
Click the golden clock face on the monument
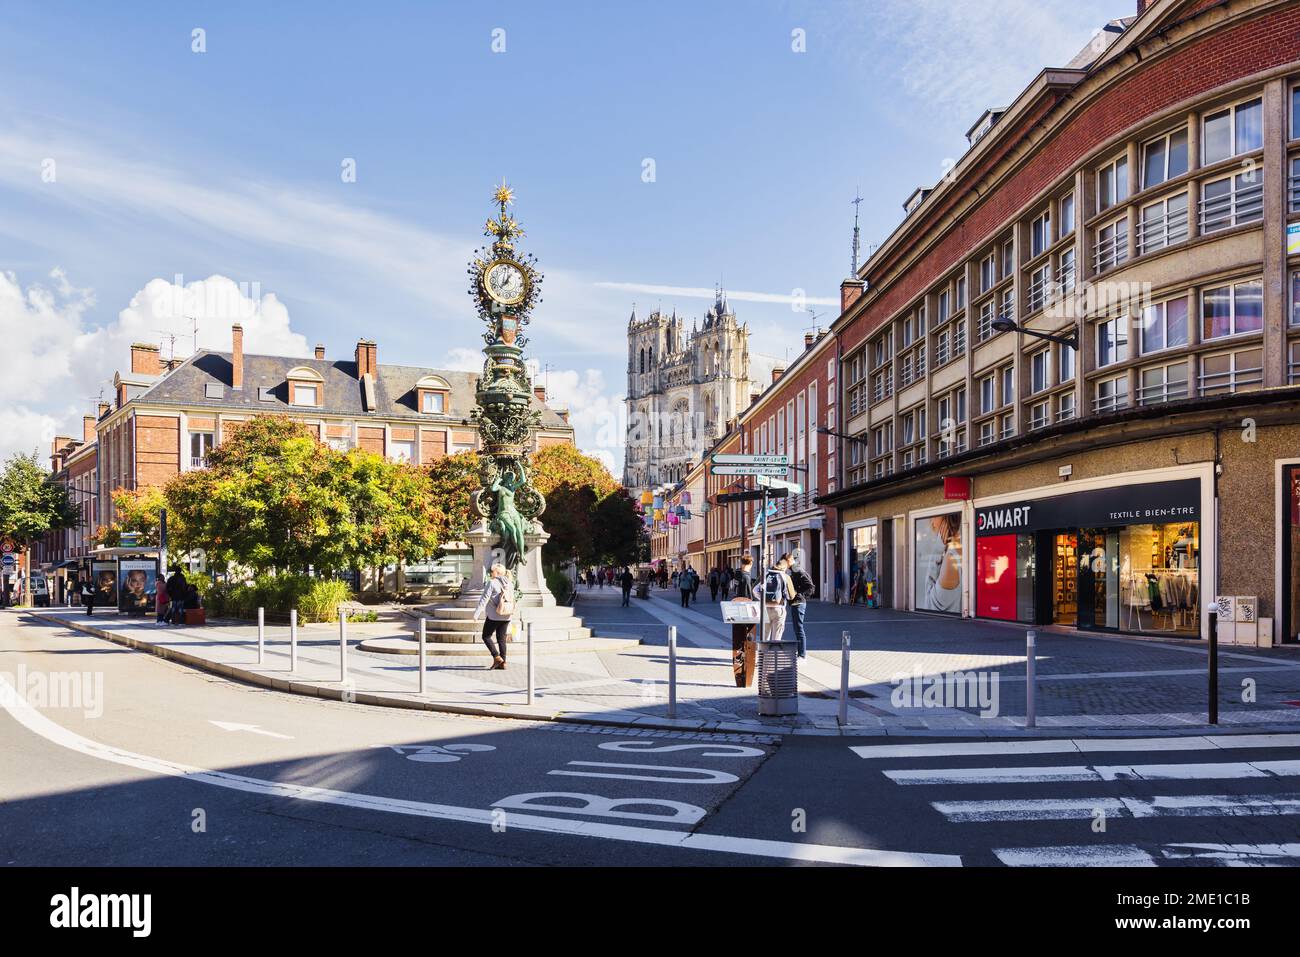point(505,281)
